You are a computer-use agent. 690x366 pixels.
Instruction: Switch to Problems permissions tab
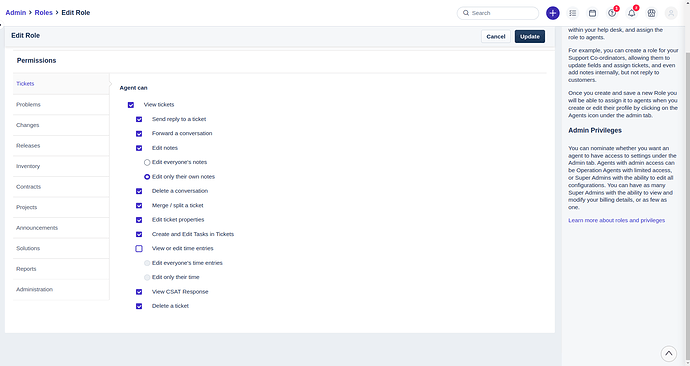point(61,105)
